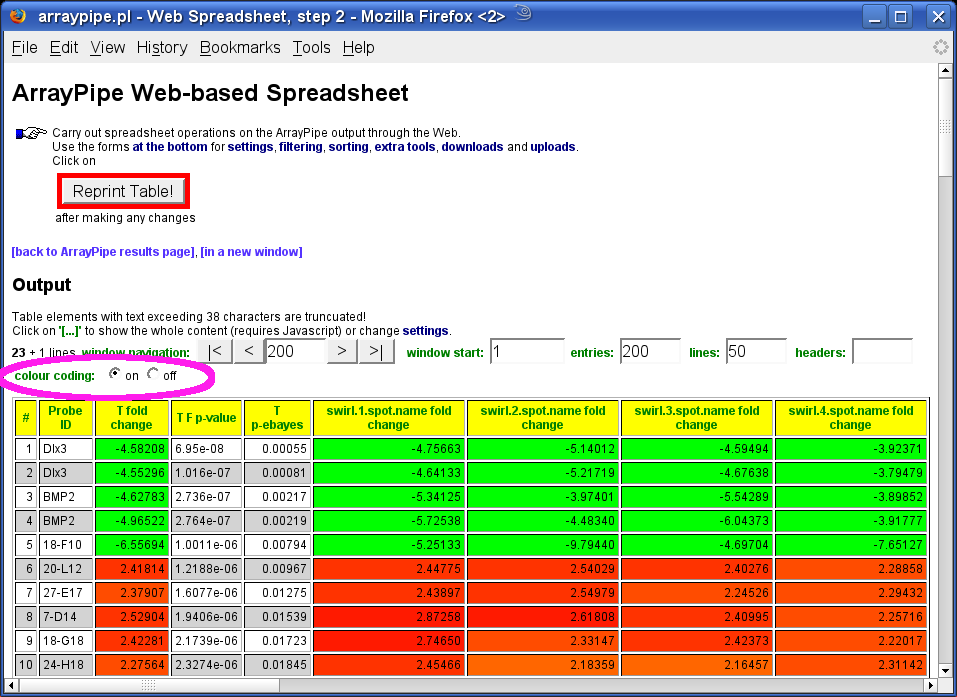Open the Tools menu
Image resolution: width=957 pixels, height=697 pixels.
tap(311, 48)
